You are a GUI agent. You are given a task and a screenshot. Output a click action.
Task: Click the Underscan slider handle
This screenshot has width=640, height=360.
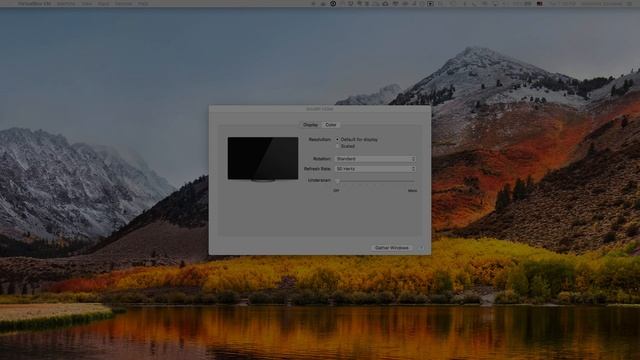[x=337, y=180]
